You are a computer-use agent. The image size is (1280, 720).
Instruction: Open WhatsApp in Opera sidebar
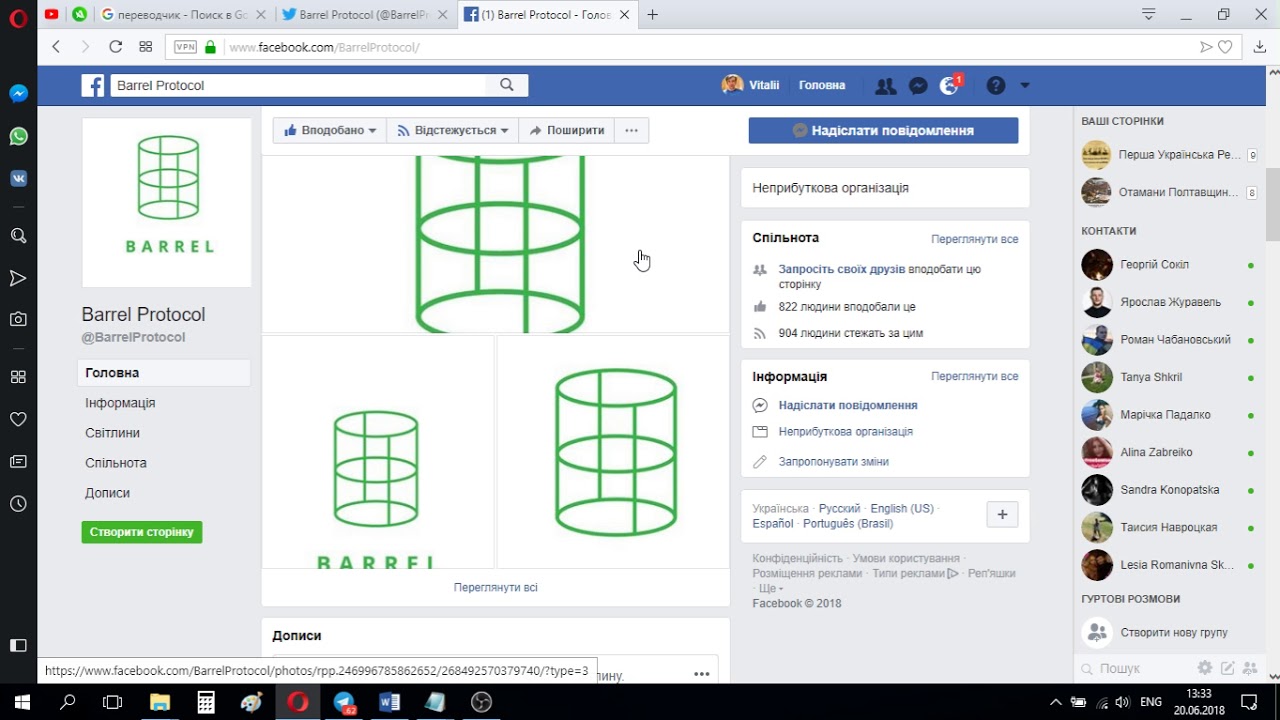[18, 136]
